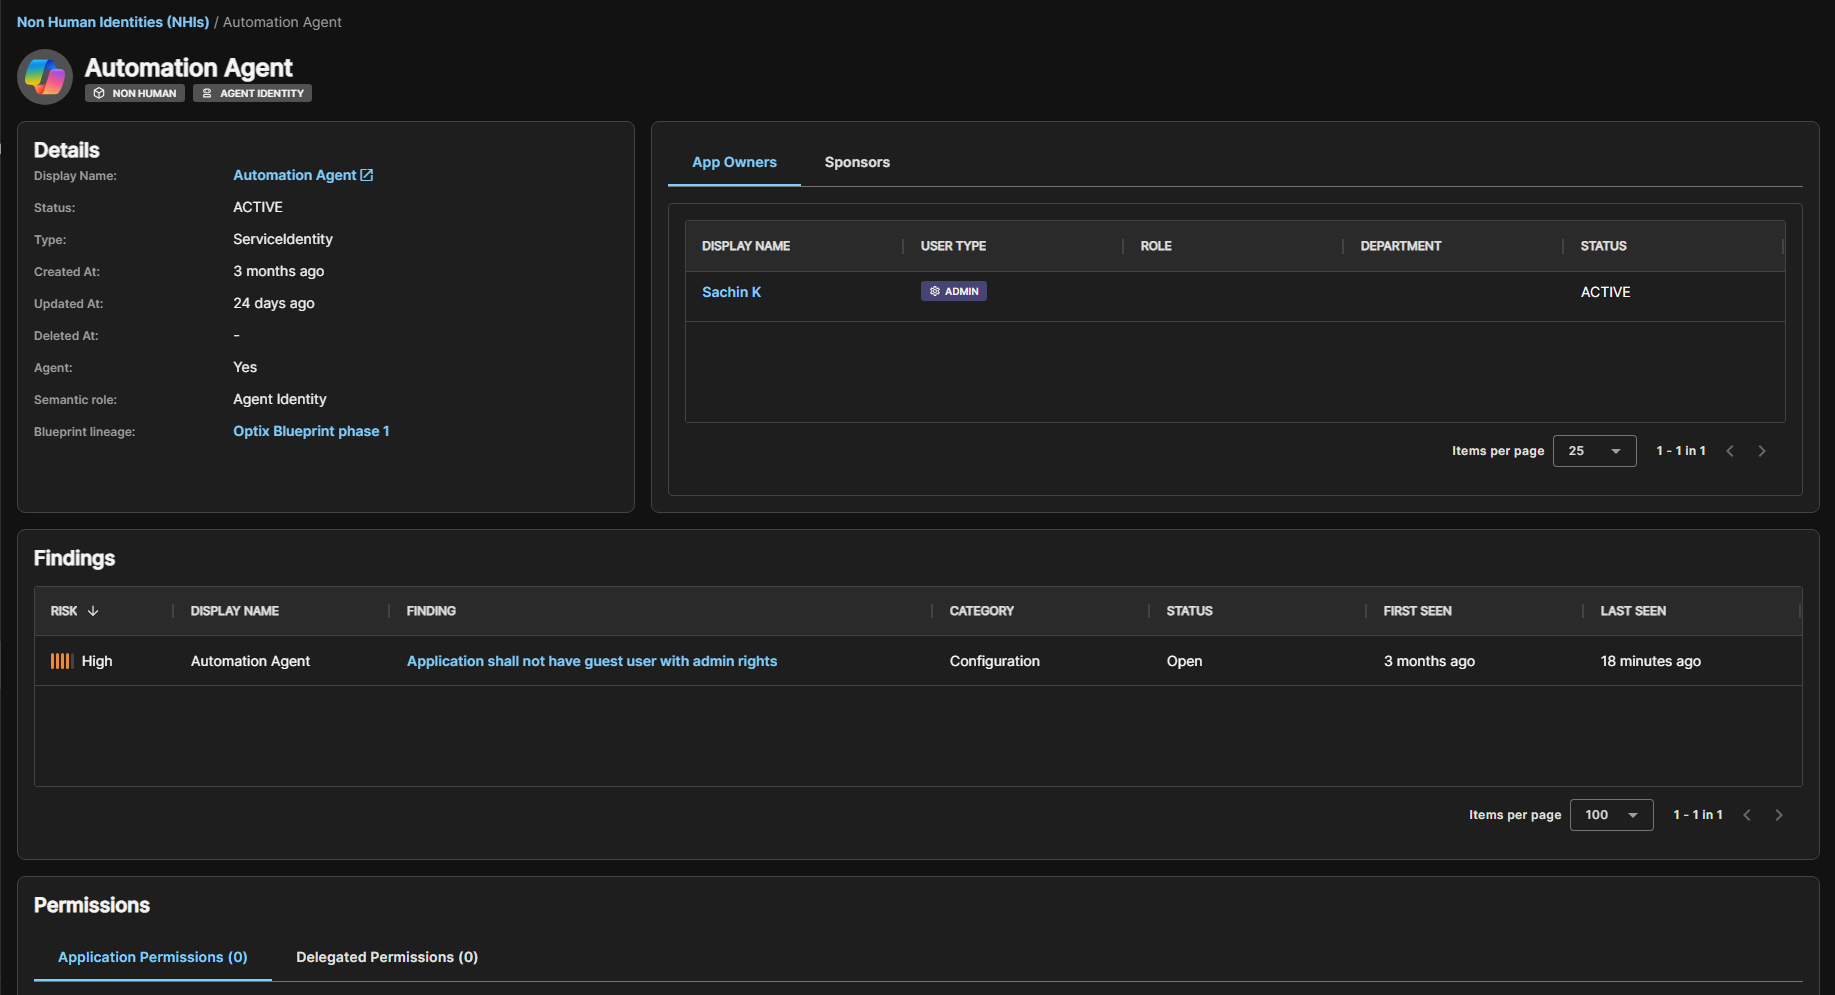
Task: Open the external link icon beside Automation Agent
Action: 367,175
